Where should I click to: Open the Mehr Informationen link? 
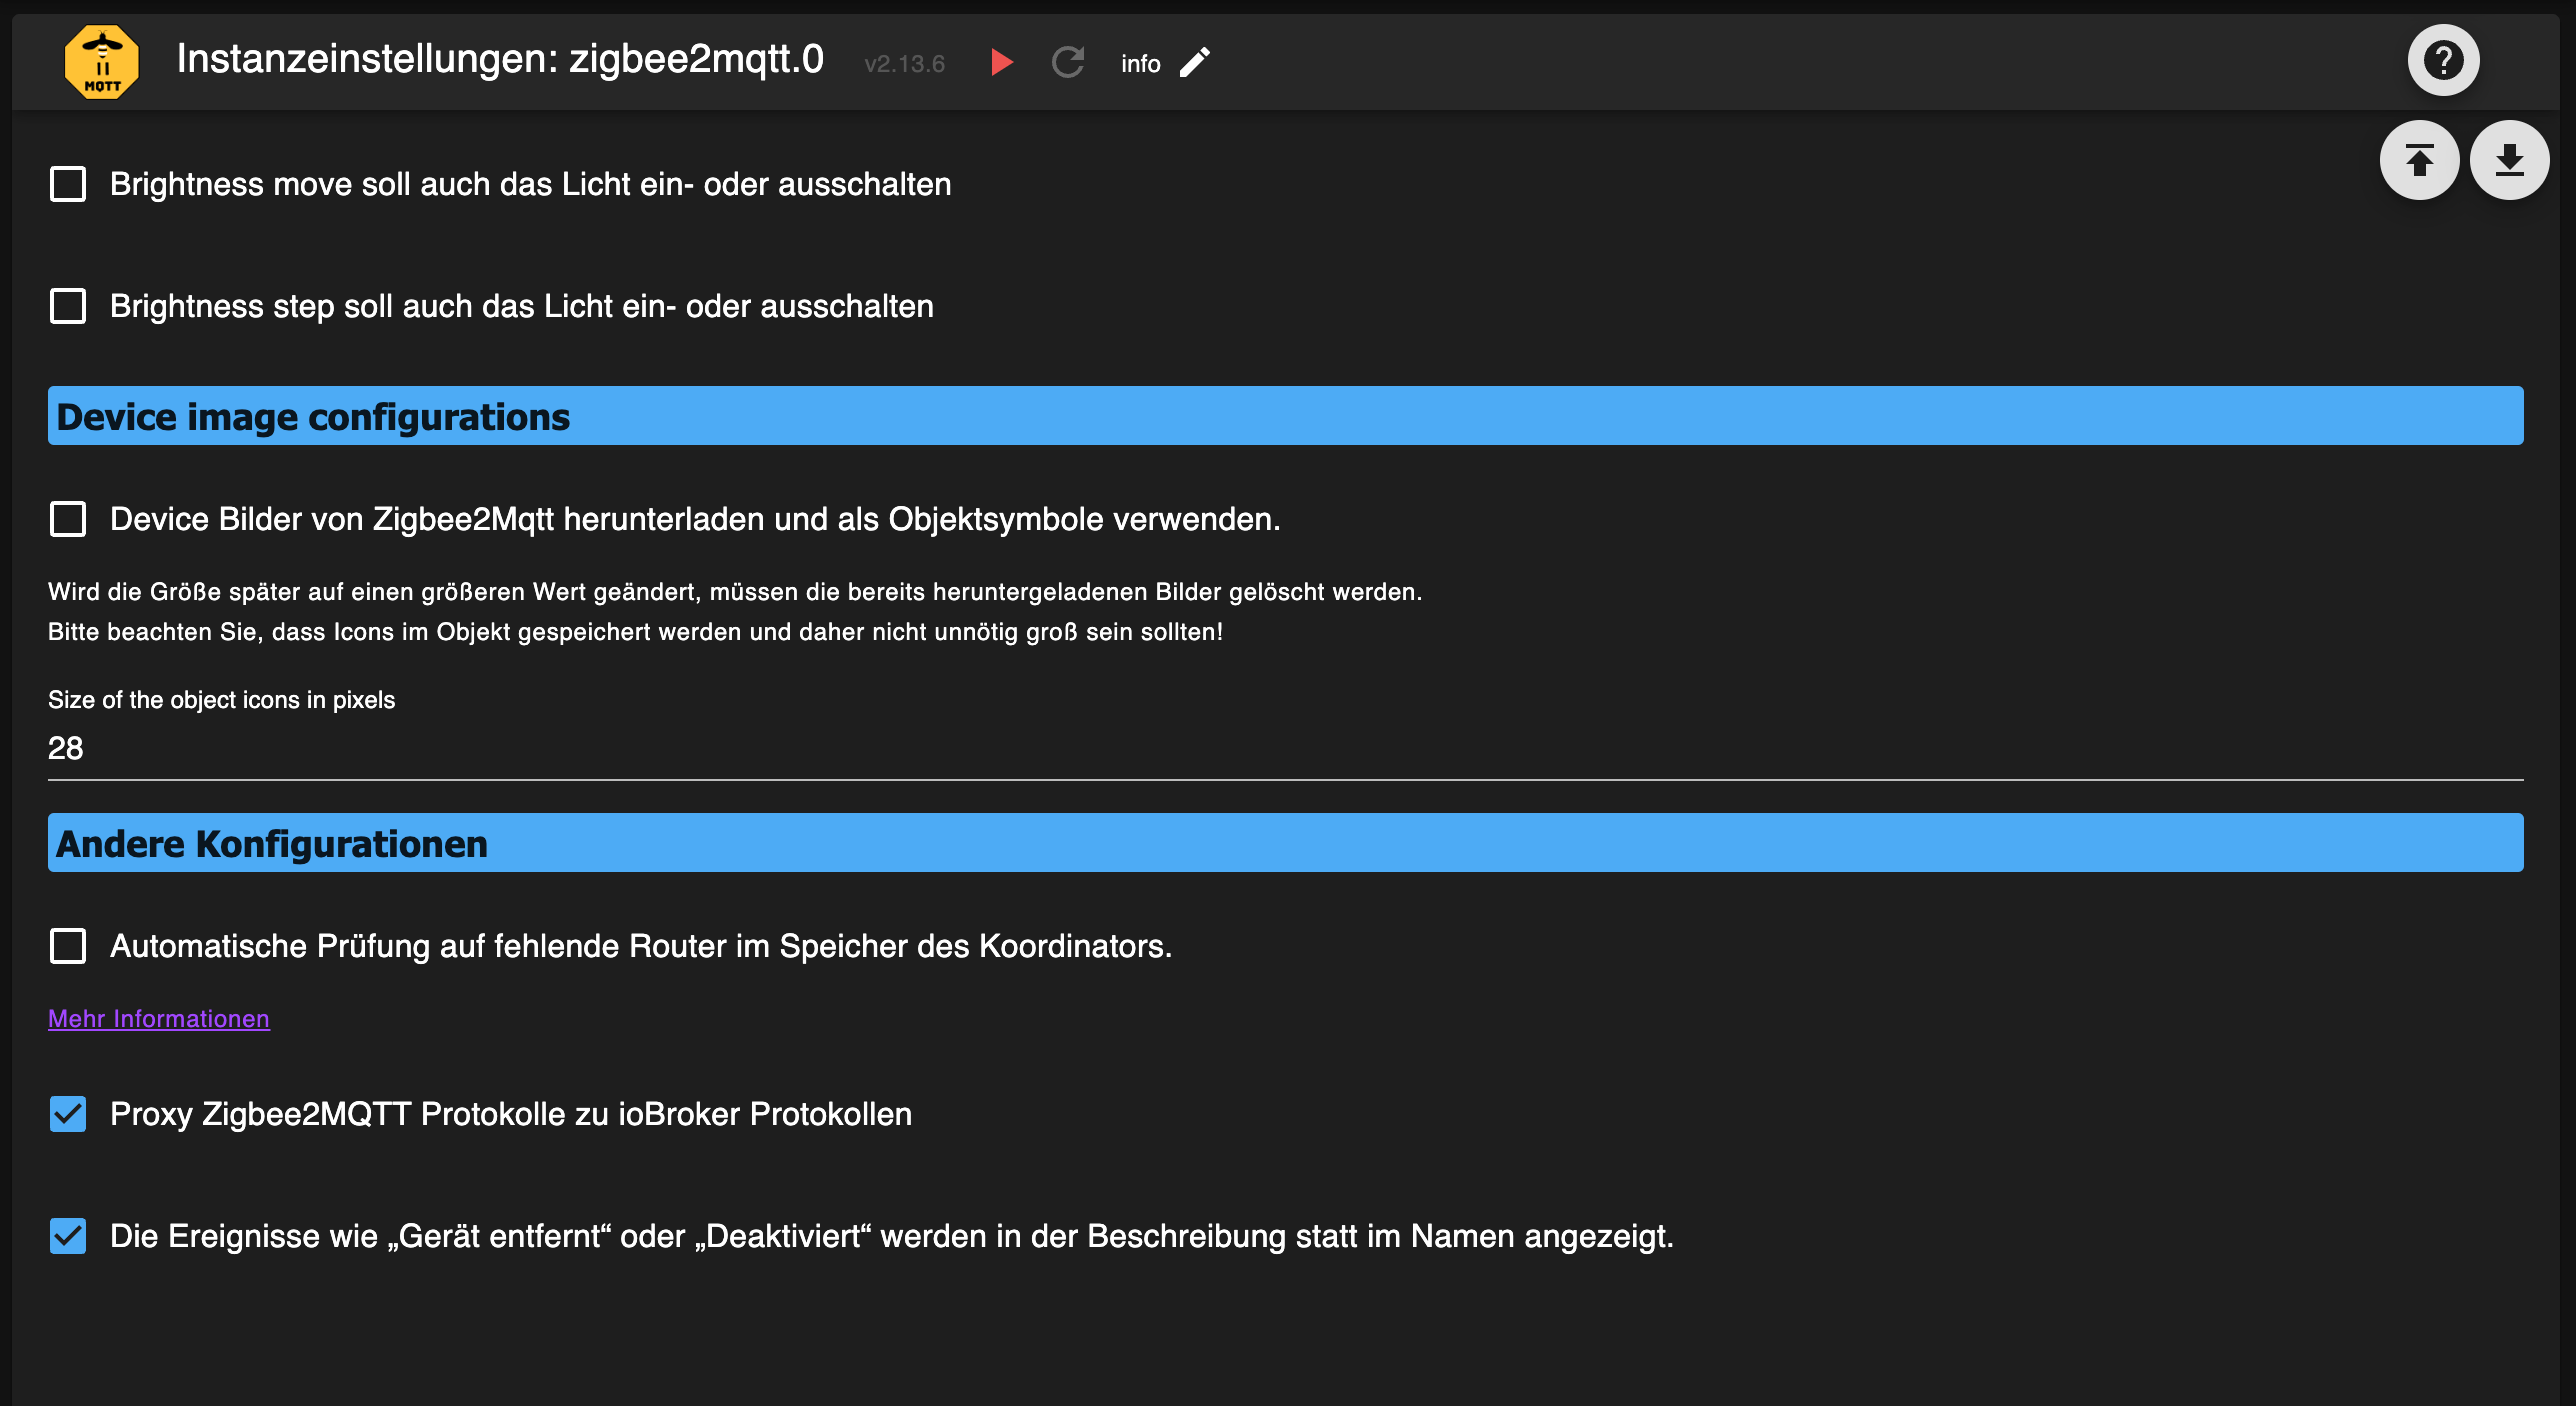[159, 1018]
